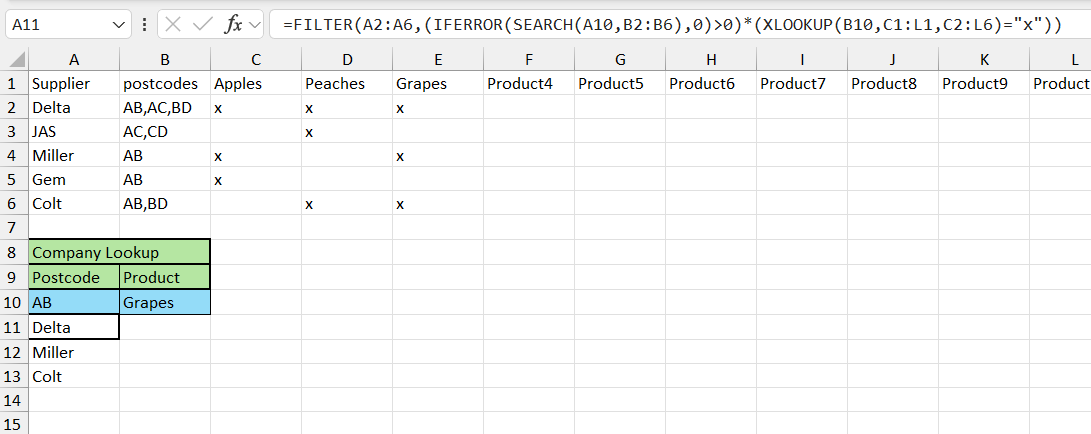This screenshot has height=434, width=1091.
Task: Select the AB,AC,BD postcodes cell
Action: [165, 108]
